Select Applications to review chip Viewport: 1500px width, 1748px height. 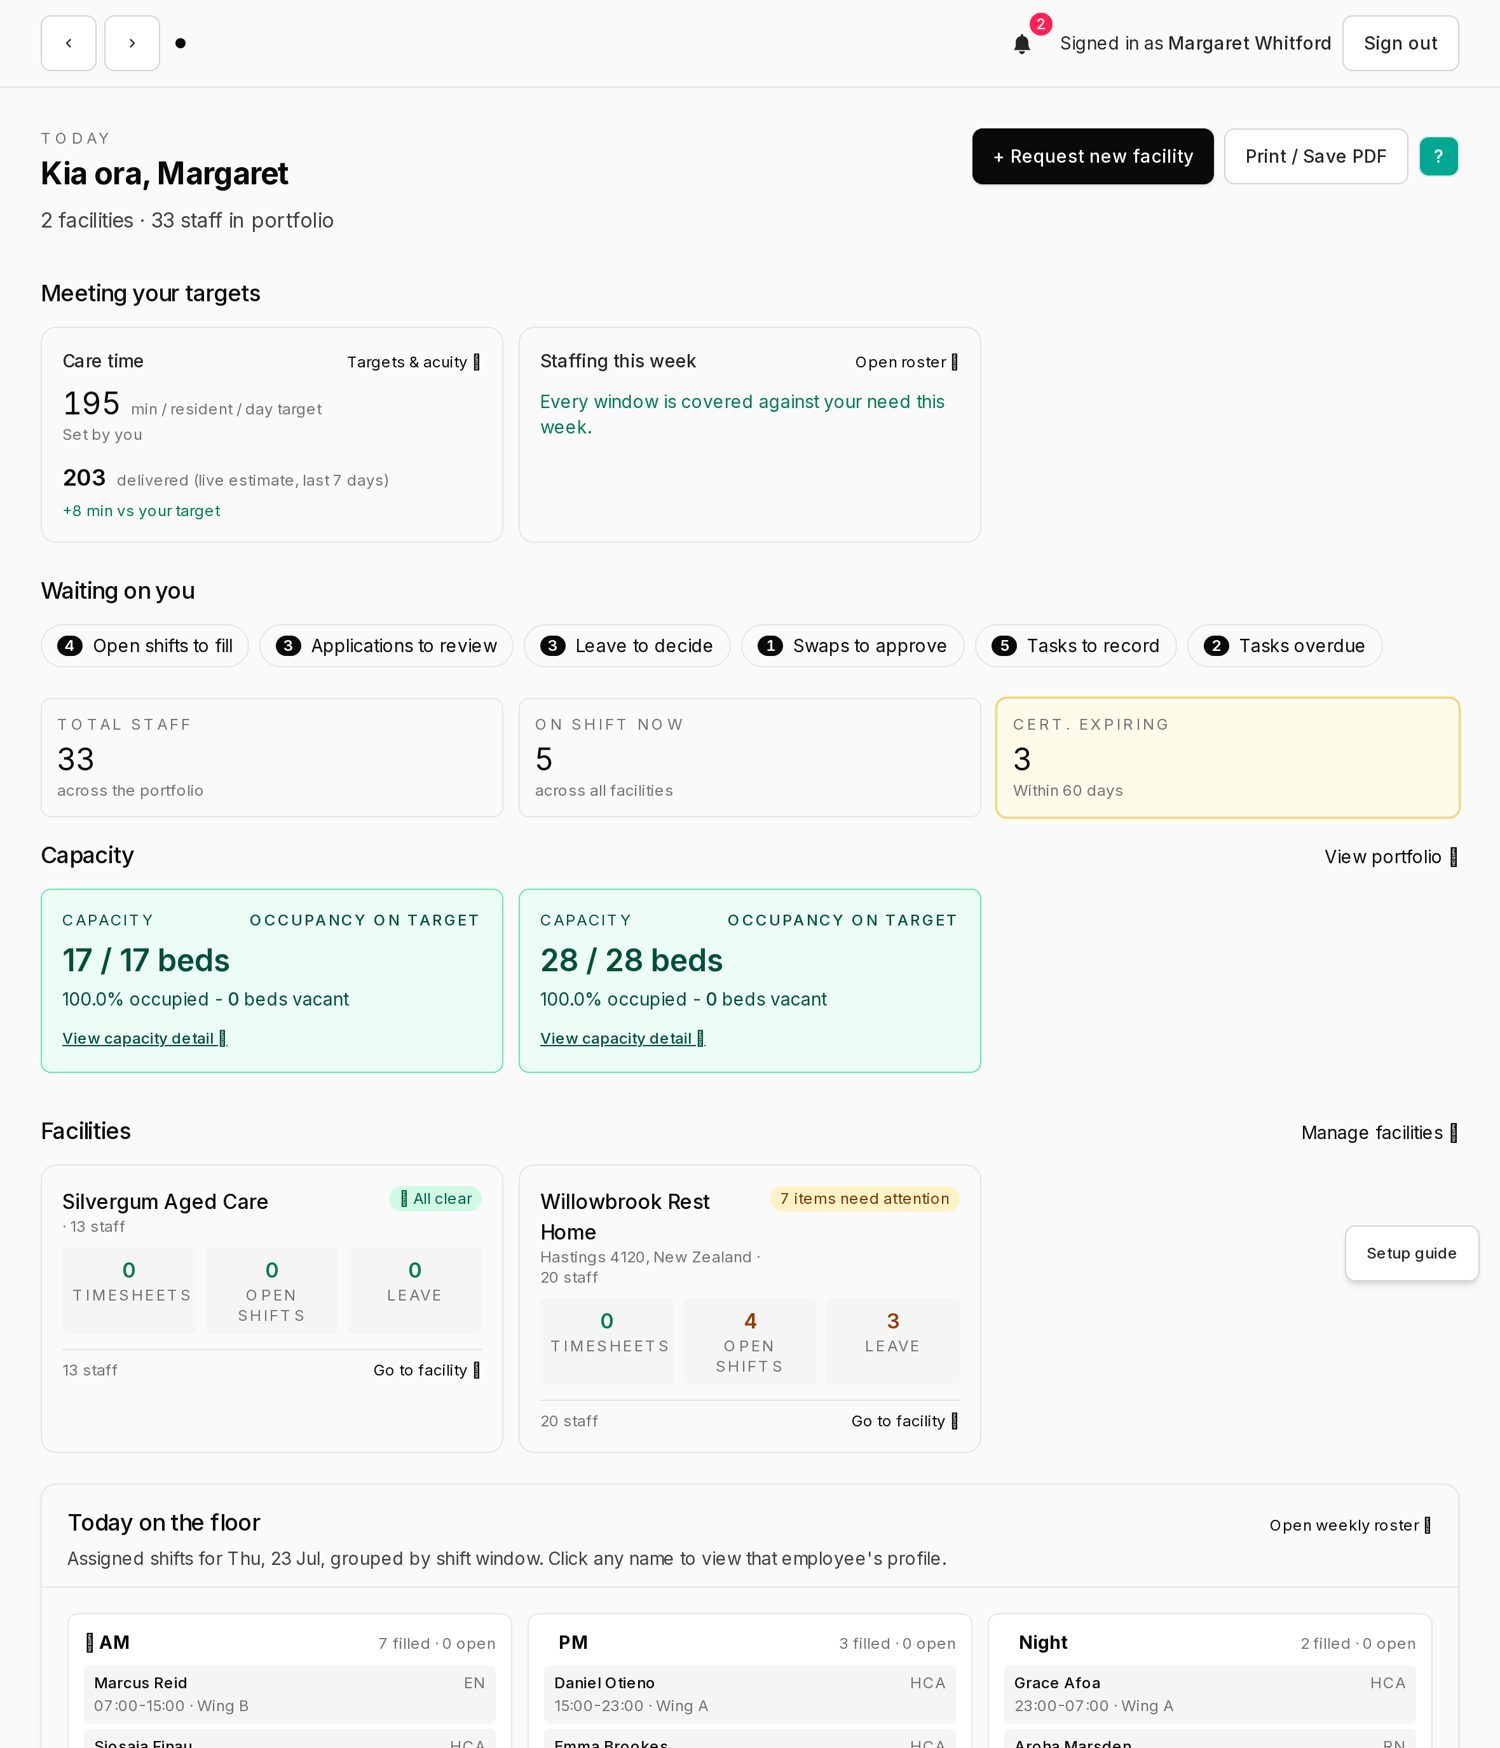click(386, 646)
